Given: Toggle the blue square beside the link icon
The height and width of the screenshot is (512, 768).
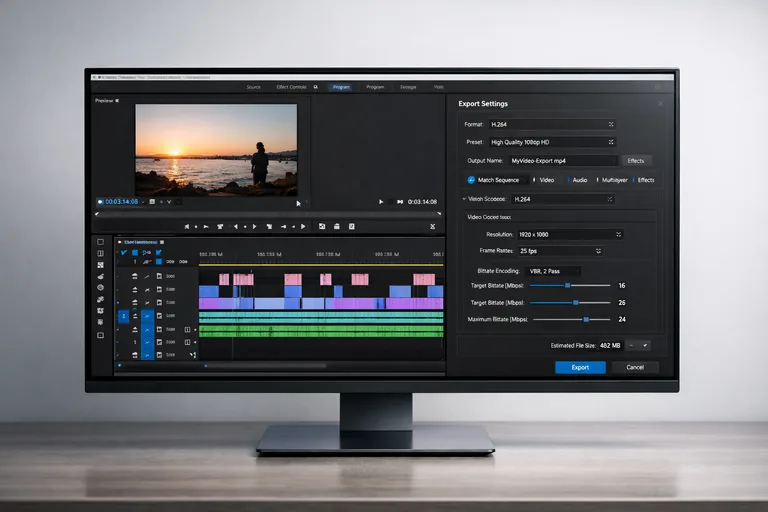Looking at the screenshot, I should [135, 252].
